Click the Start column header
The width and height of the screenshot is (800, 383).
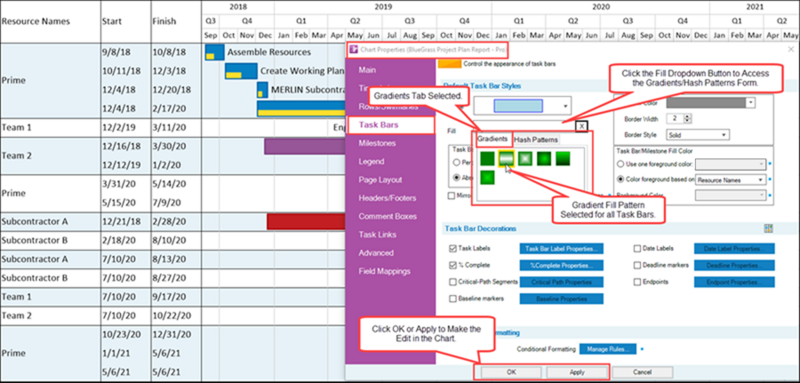tap(112, 21)
